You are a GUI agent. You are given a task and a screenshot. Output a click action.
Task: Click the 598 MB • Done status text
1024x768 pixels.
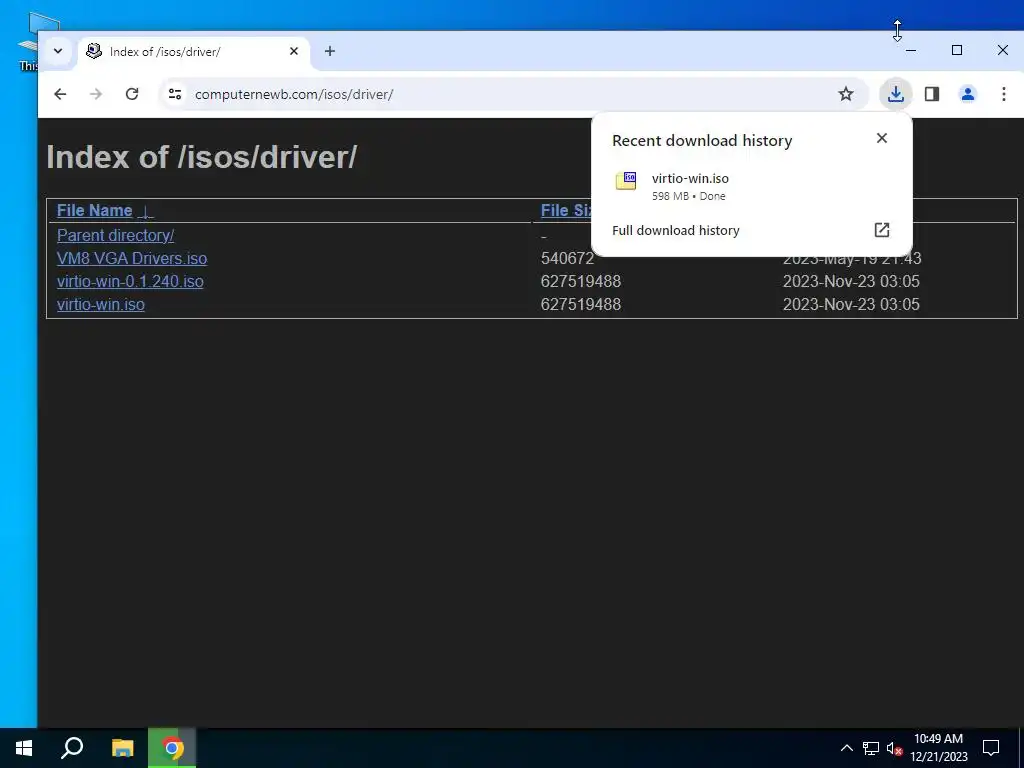pyautogui.click(x=688, y=196)
